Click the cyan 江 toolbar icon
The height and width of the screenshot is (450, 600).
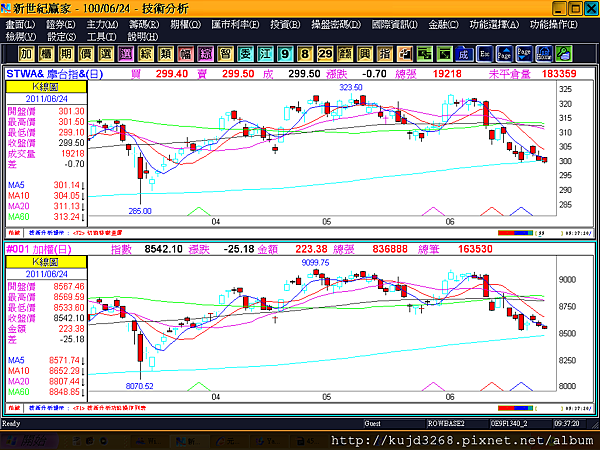[x=265, y=54]
